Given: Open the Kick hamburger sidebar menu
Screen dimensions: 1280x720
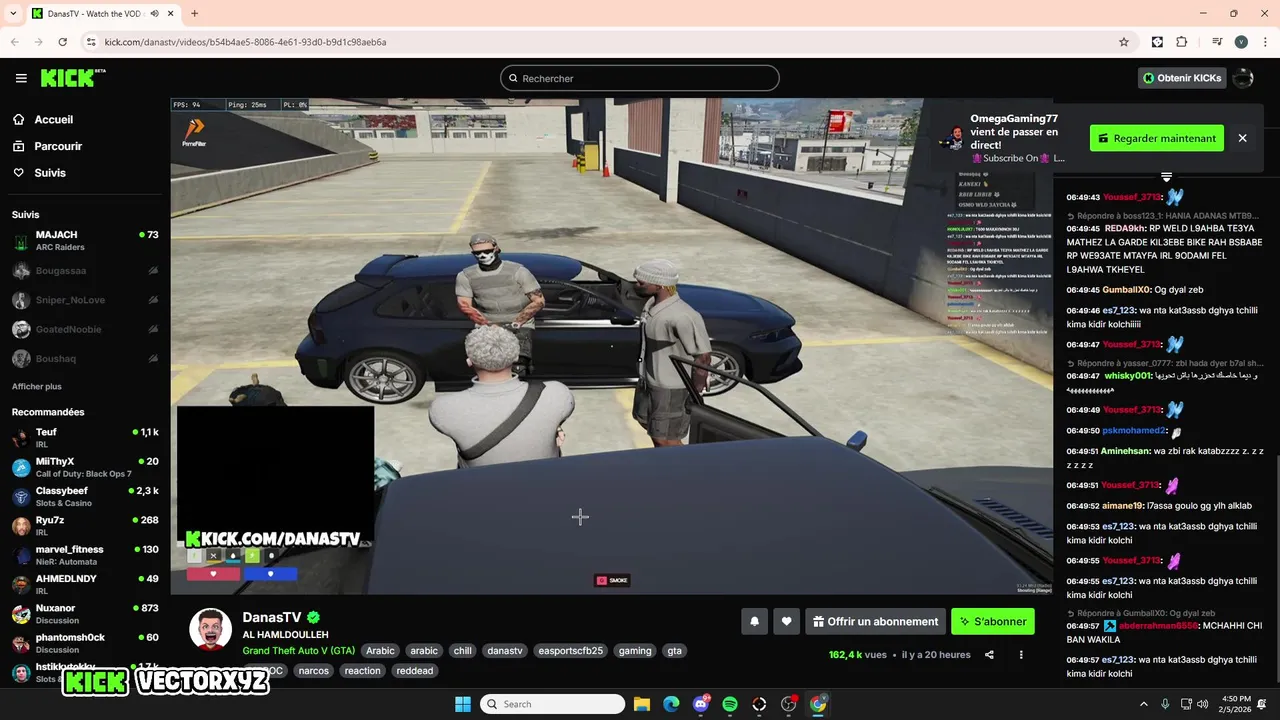Looking at the screenshot, I should click(21, 78).
